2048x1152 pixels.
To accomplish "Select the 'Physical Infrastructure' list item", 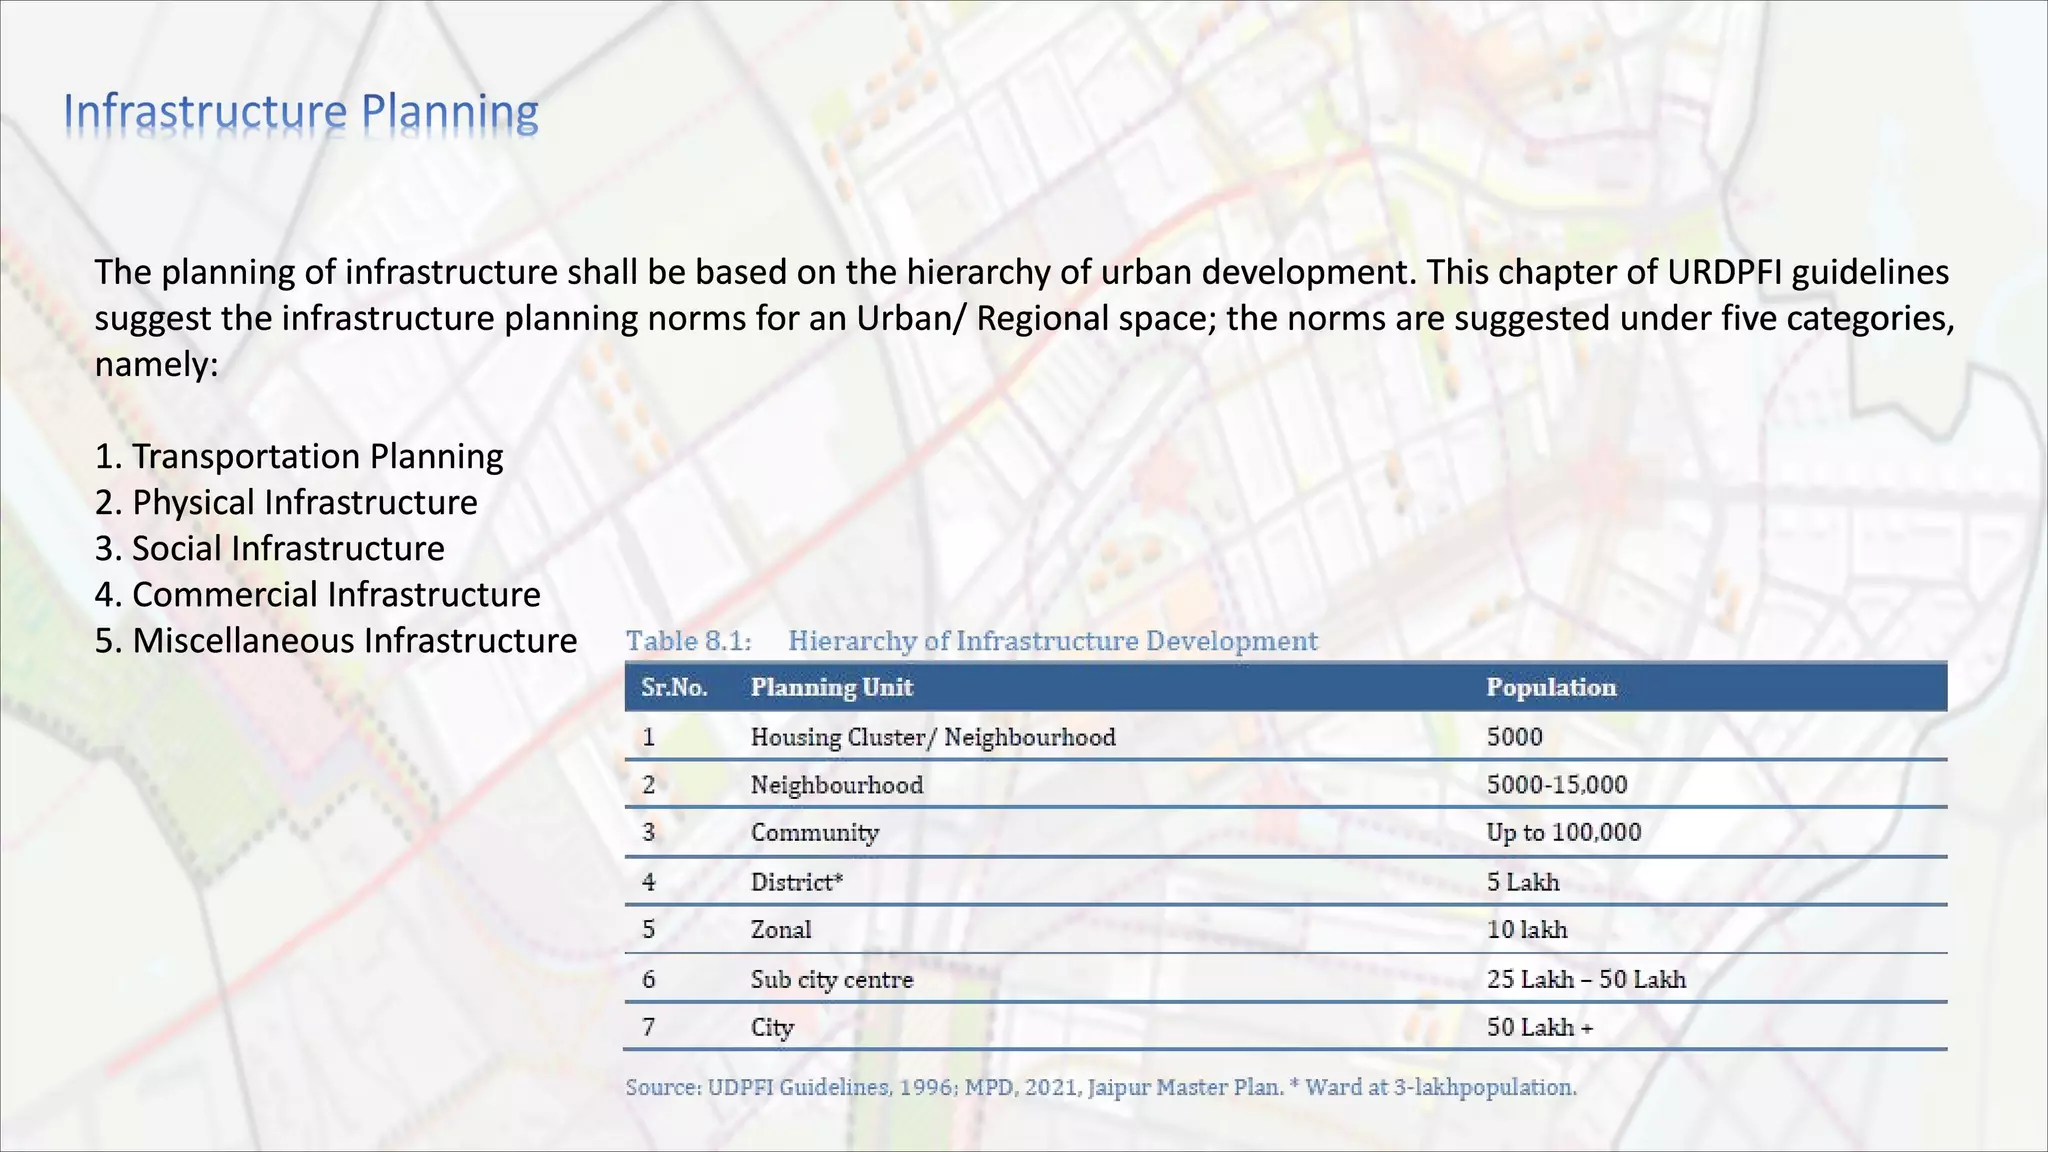I will pos(286,503).
